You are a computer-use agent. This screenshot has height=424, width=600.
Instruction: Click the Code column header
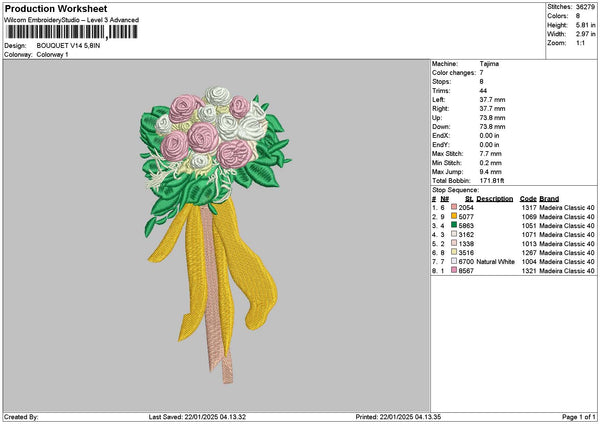[x=528, y=198]
